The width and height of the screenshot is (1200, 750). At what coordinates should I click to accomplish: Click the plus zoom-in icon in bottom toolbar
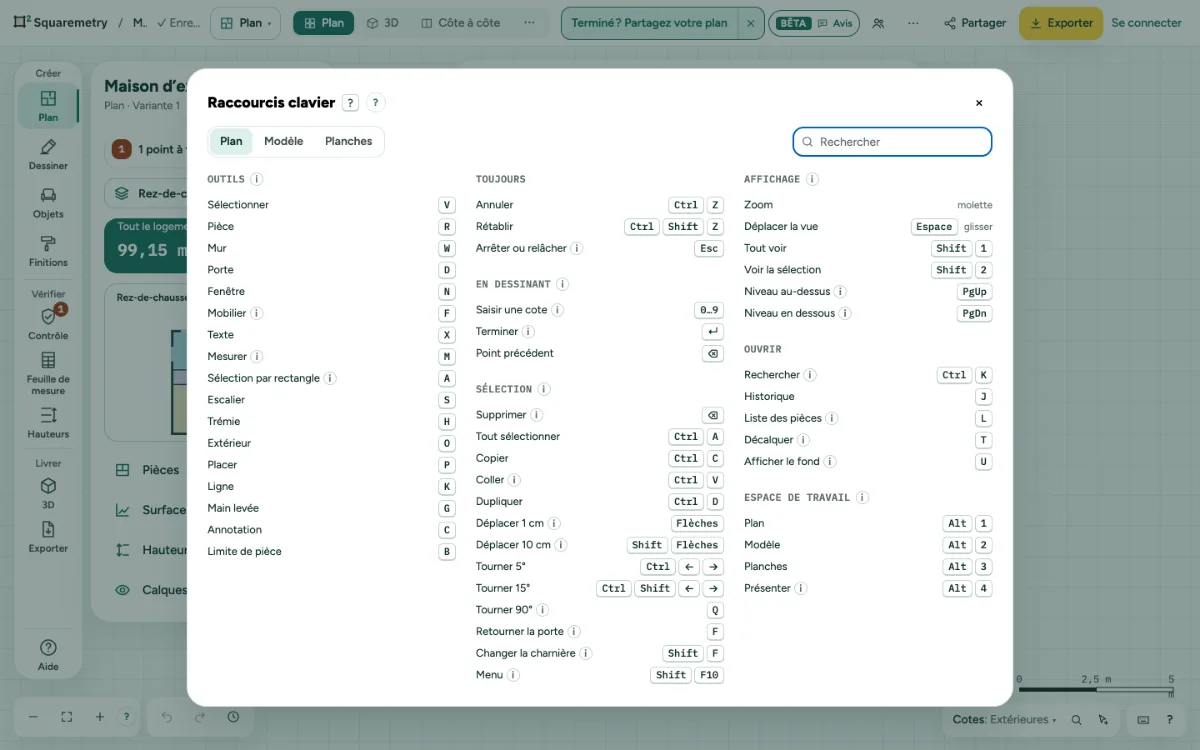click(100, 717)
